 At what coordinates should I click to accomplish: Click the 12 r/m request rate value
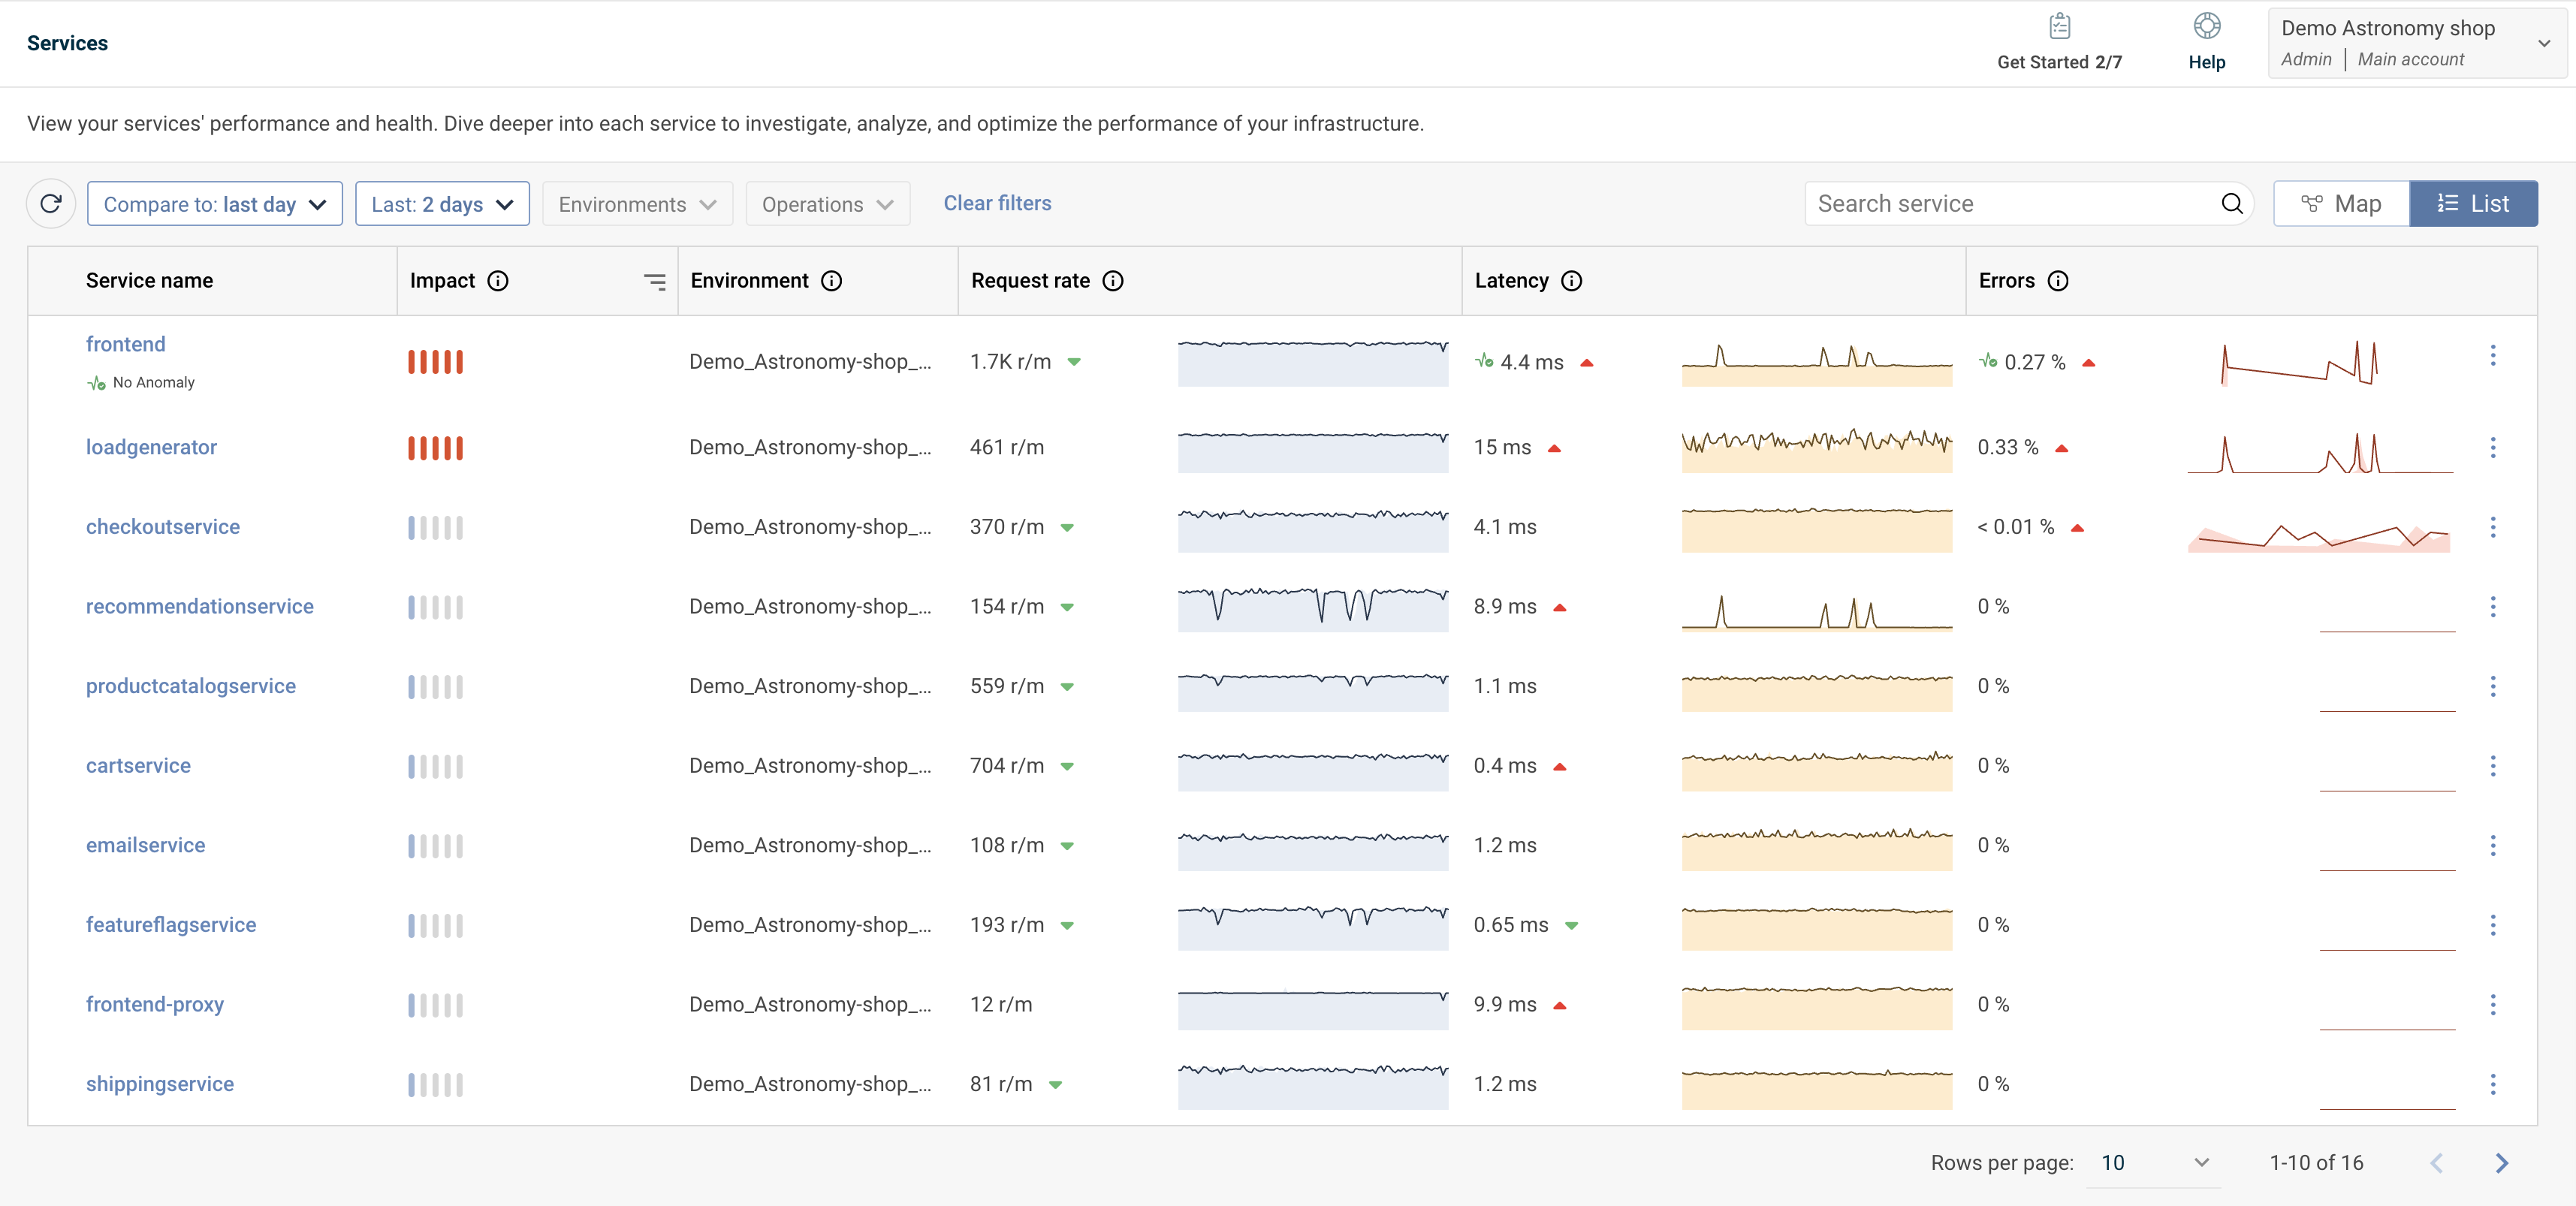pos(1001,1004)
